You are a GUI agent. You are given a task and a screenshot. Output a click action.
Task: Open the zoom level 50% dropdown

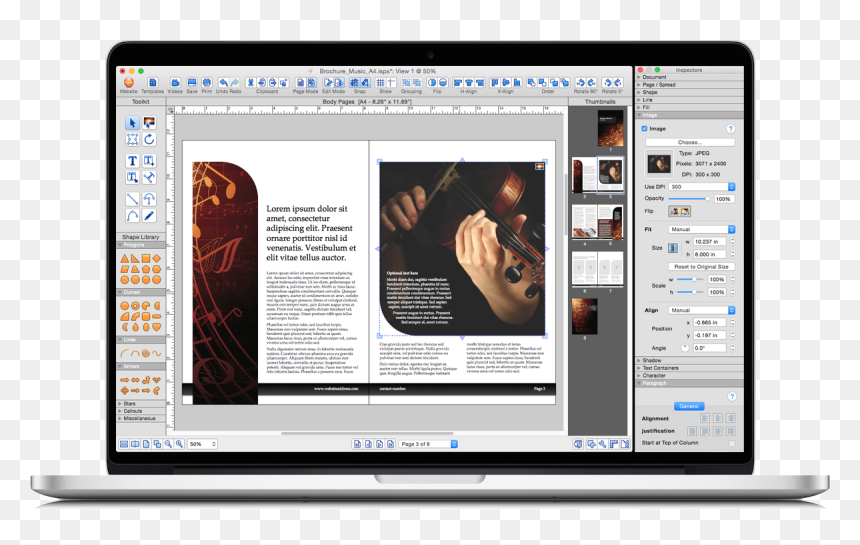pos(202,444)
